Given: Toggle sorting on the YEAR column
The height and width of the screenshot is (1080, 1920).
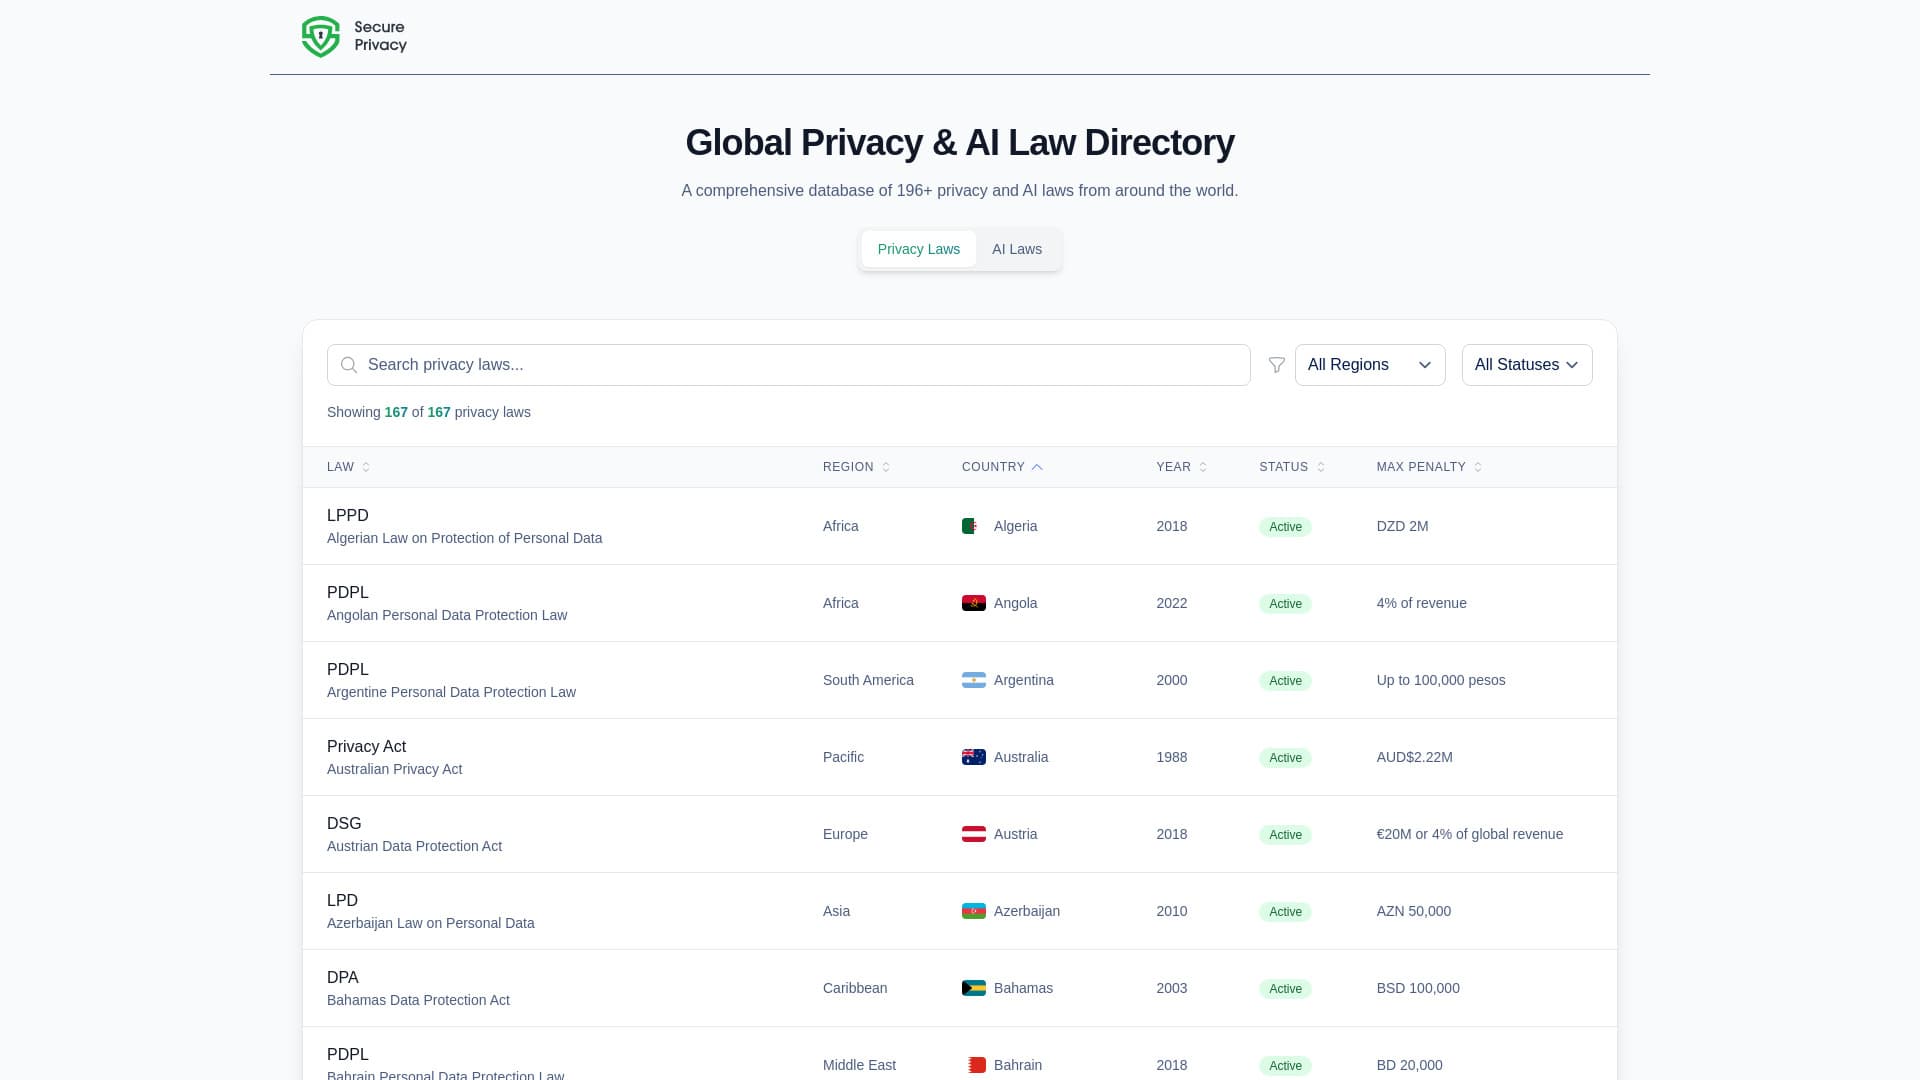Looking at the screenshot, I should coord(1181,467).
